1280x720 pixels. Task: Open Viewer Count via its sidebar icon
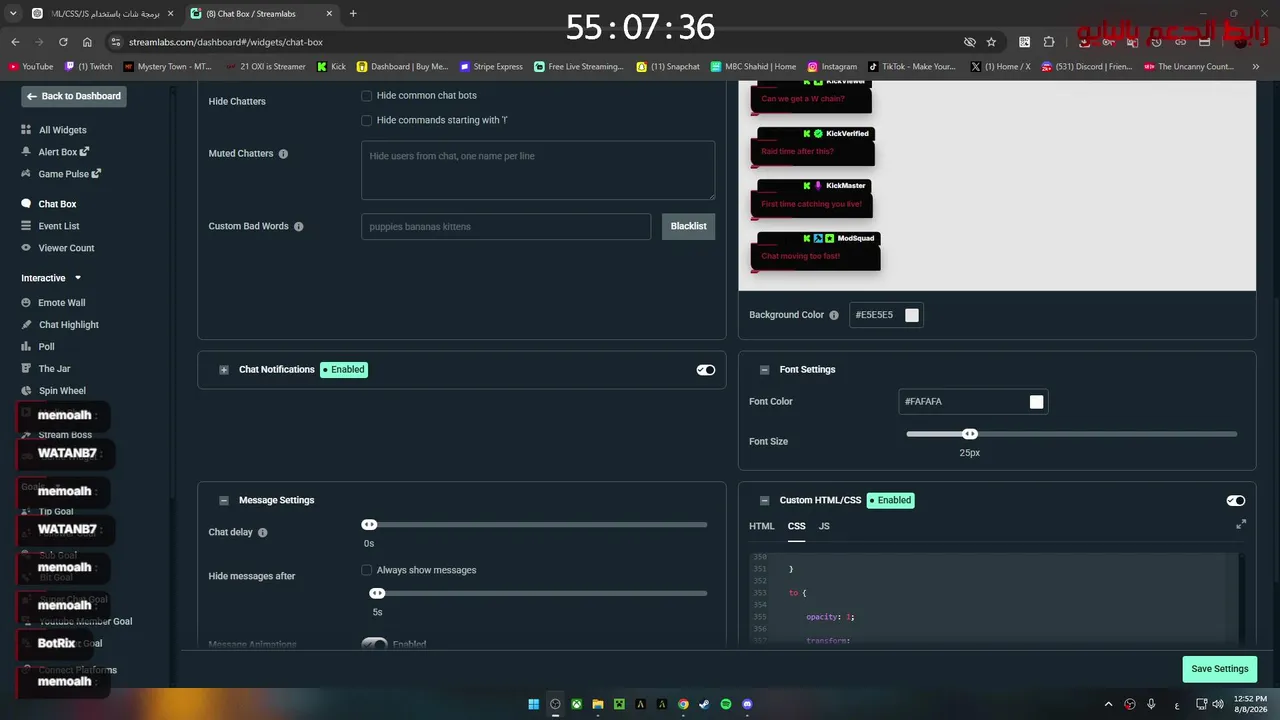(x=26, y=248)
